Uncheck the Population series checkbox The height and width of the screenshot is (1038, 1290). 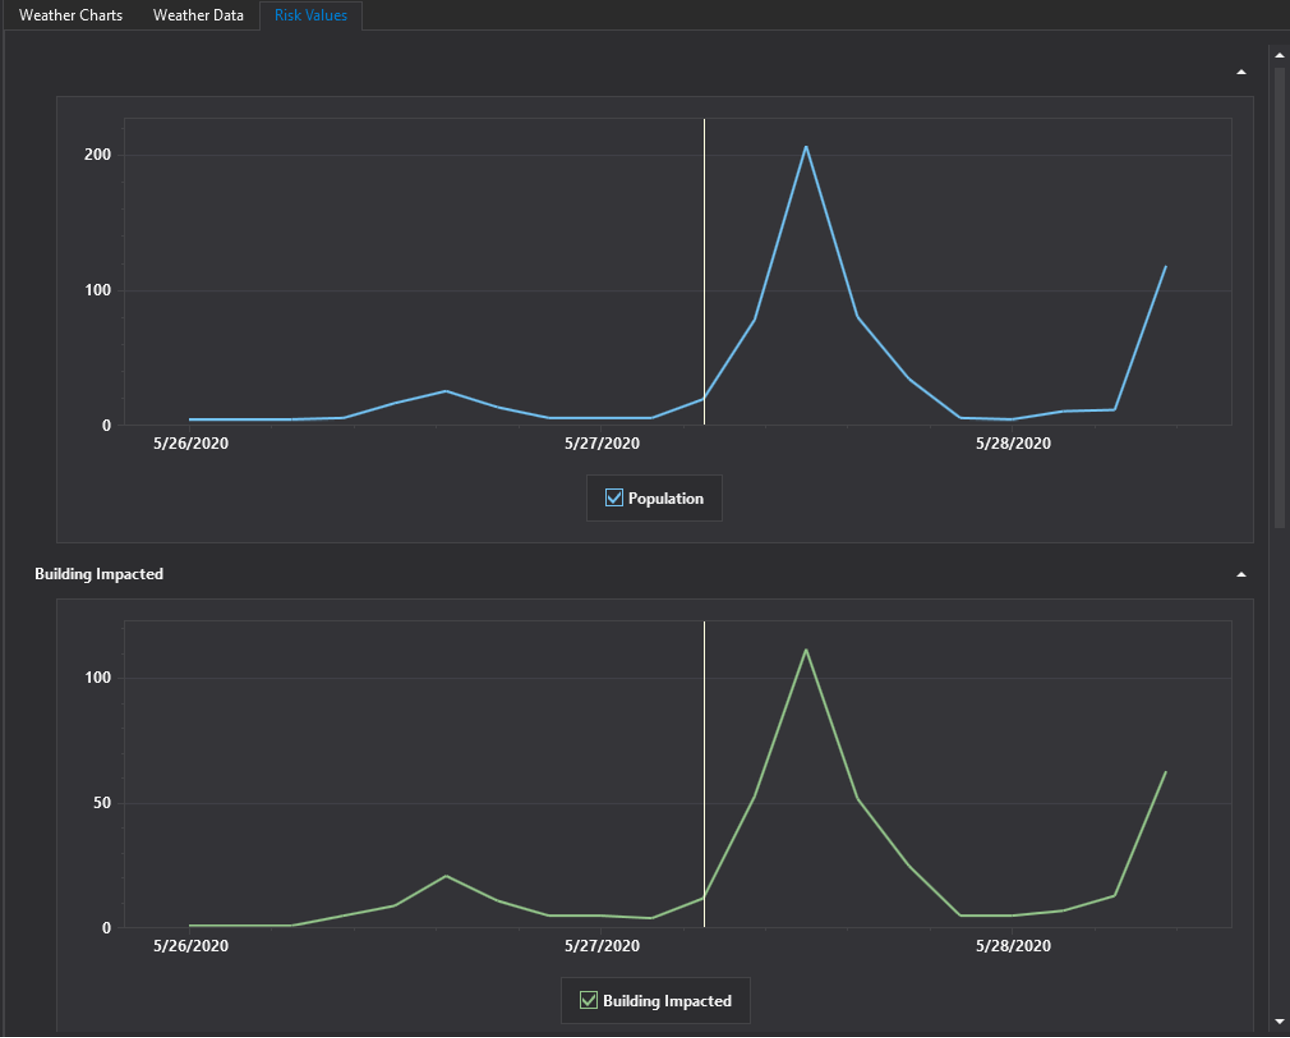(x=614, y=498)
